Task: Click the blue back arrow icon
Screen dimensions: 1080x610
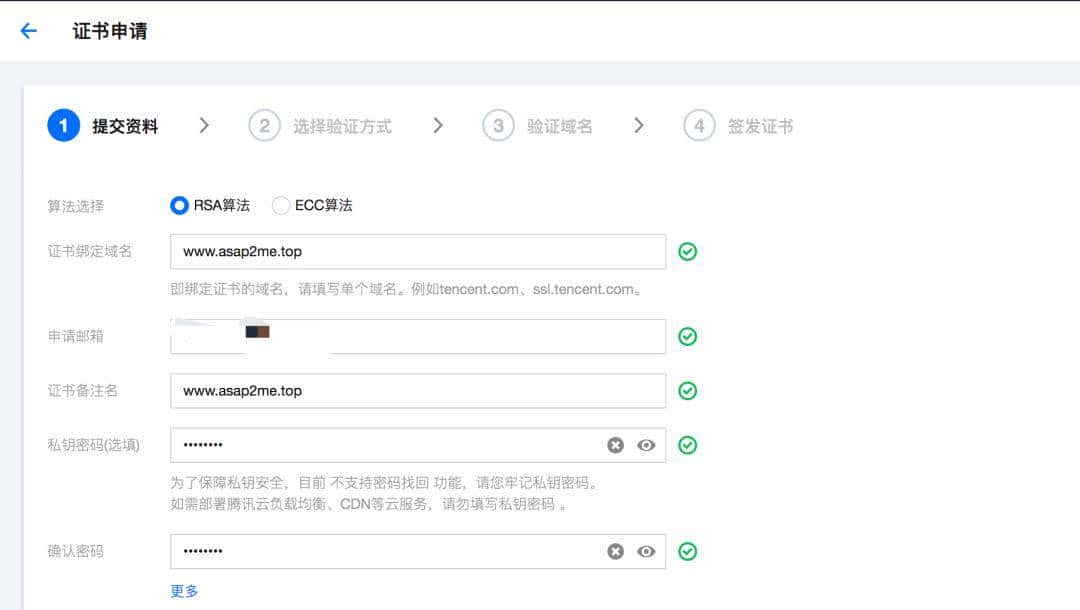Action: [27, 31]
